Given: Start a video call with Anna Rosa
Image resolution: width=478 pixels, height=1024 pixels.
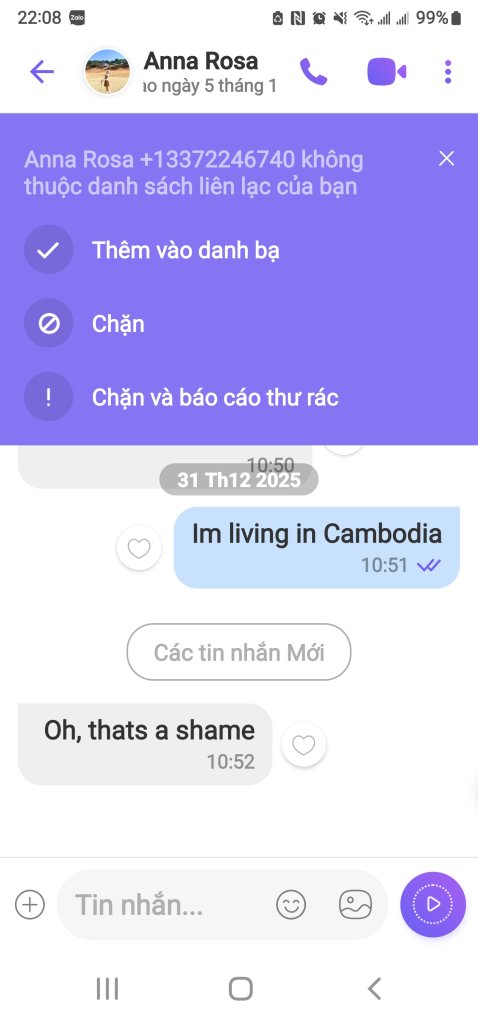Looking at the screenshot, I should coord(387,72).
